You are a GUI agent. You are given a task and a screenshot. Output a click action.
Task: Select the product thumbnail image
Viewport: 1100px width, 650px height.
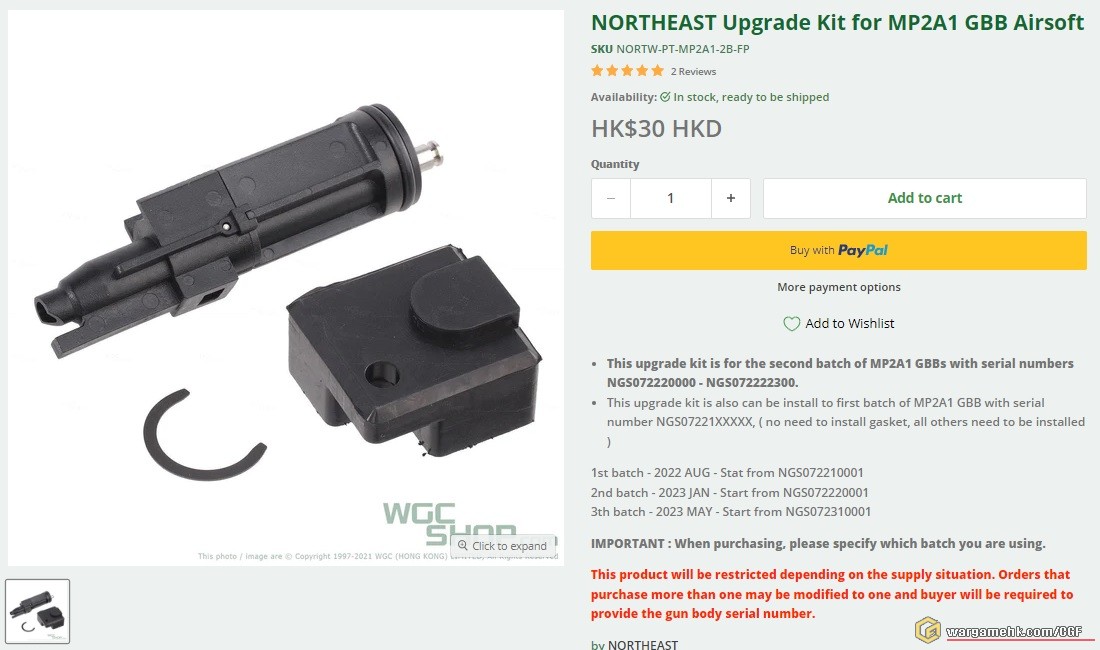[38, 611]
